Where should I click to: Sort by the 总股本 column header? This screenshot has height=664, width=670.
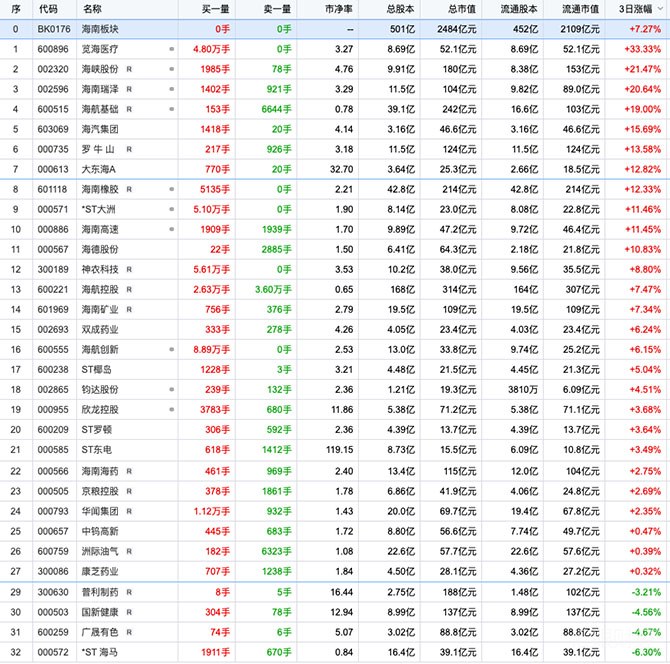click(400, 9)
